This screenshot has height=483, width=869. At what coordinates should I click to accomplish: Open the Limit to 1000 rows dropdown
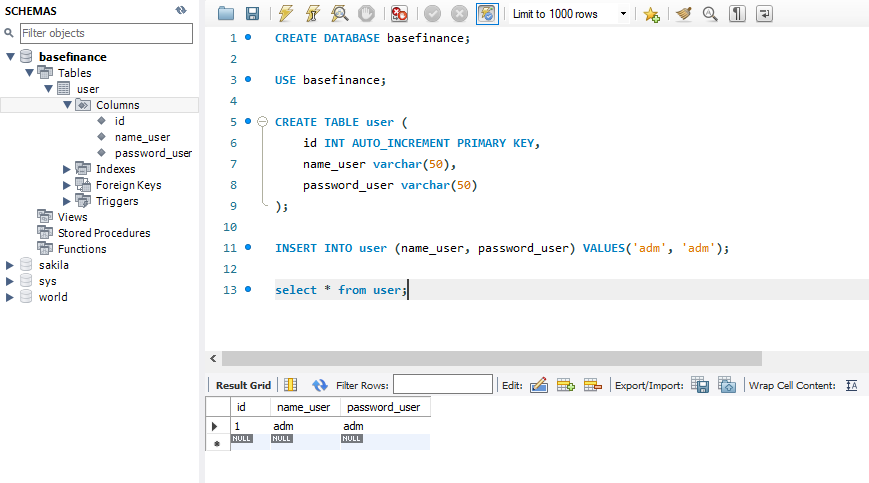(623, 14)
